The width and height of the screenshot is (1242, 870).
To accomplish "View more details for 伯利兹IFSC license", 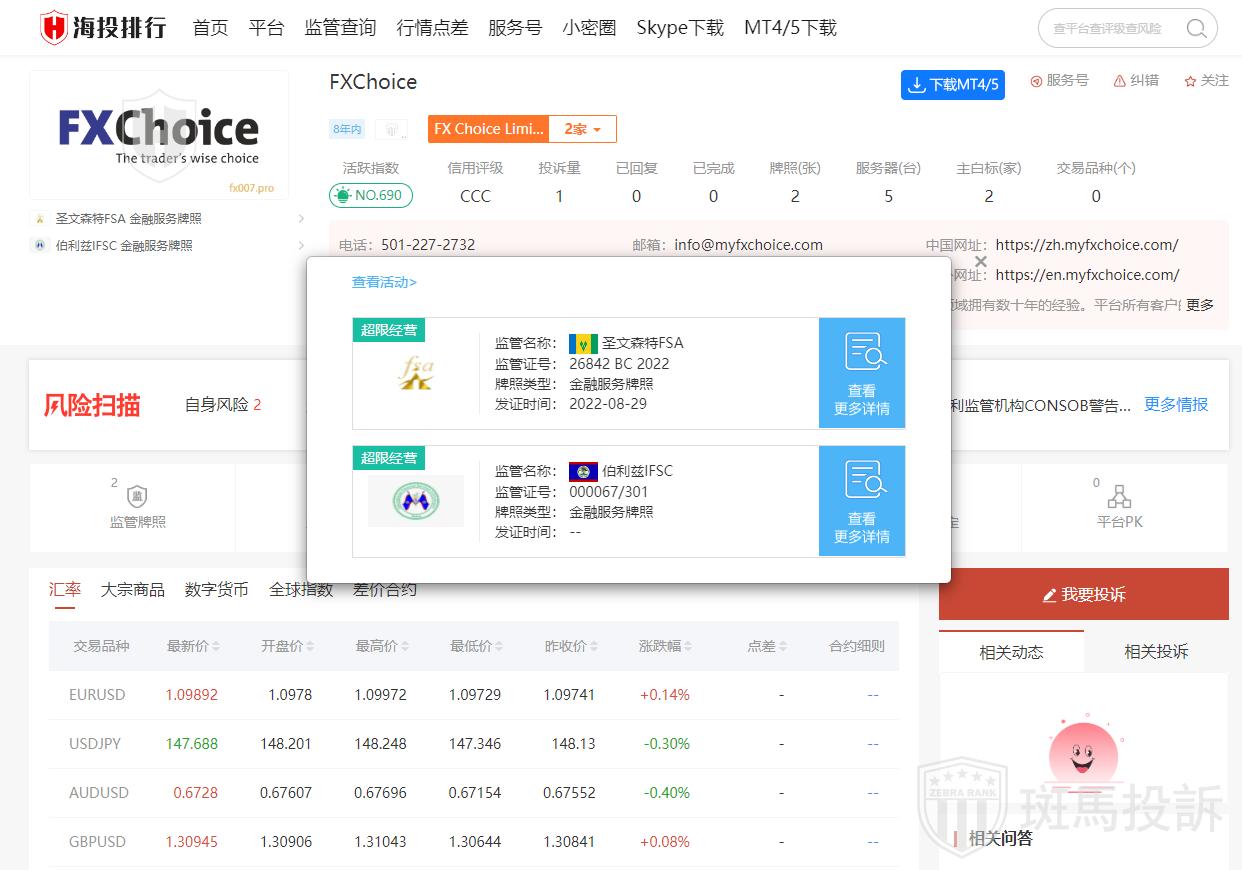I will 861,501.
